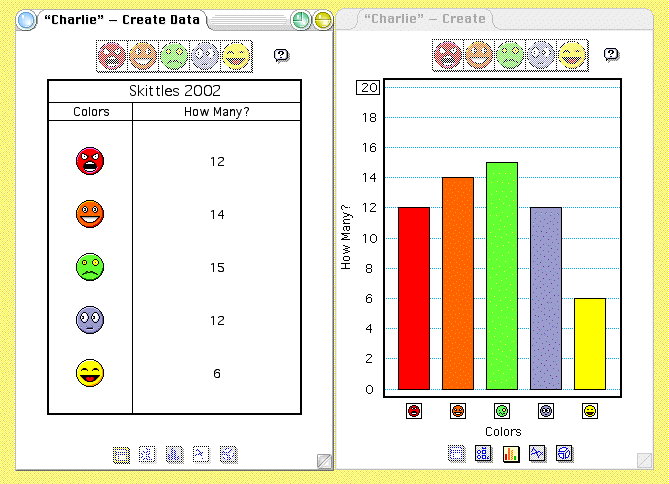Click purple surprised face in table Colors column
669x484 pixels.
pyautogui.click(x=90, y=320)
